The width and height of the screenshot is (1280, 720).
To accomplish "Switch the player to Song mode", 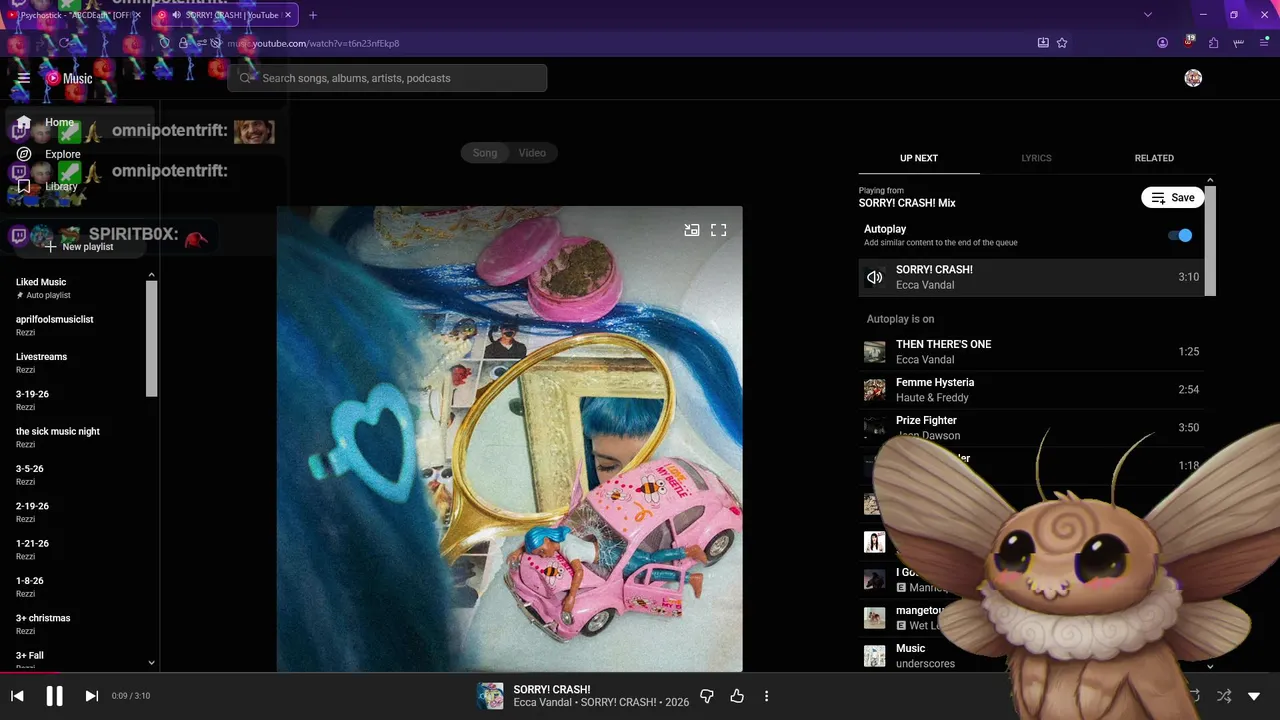I will point(485,153).
